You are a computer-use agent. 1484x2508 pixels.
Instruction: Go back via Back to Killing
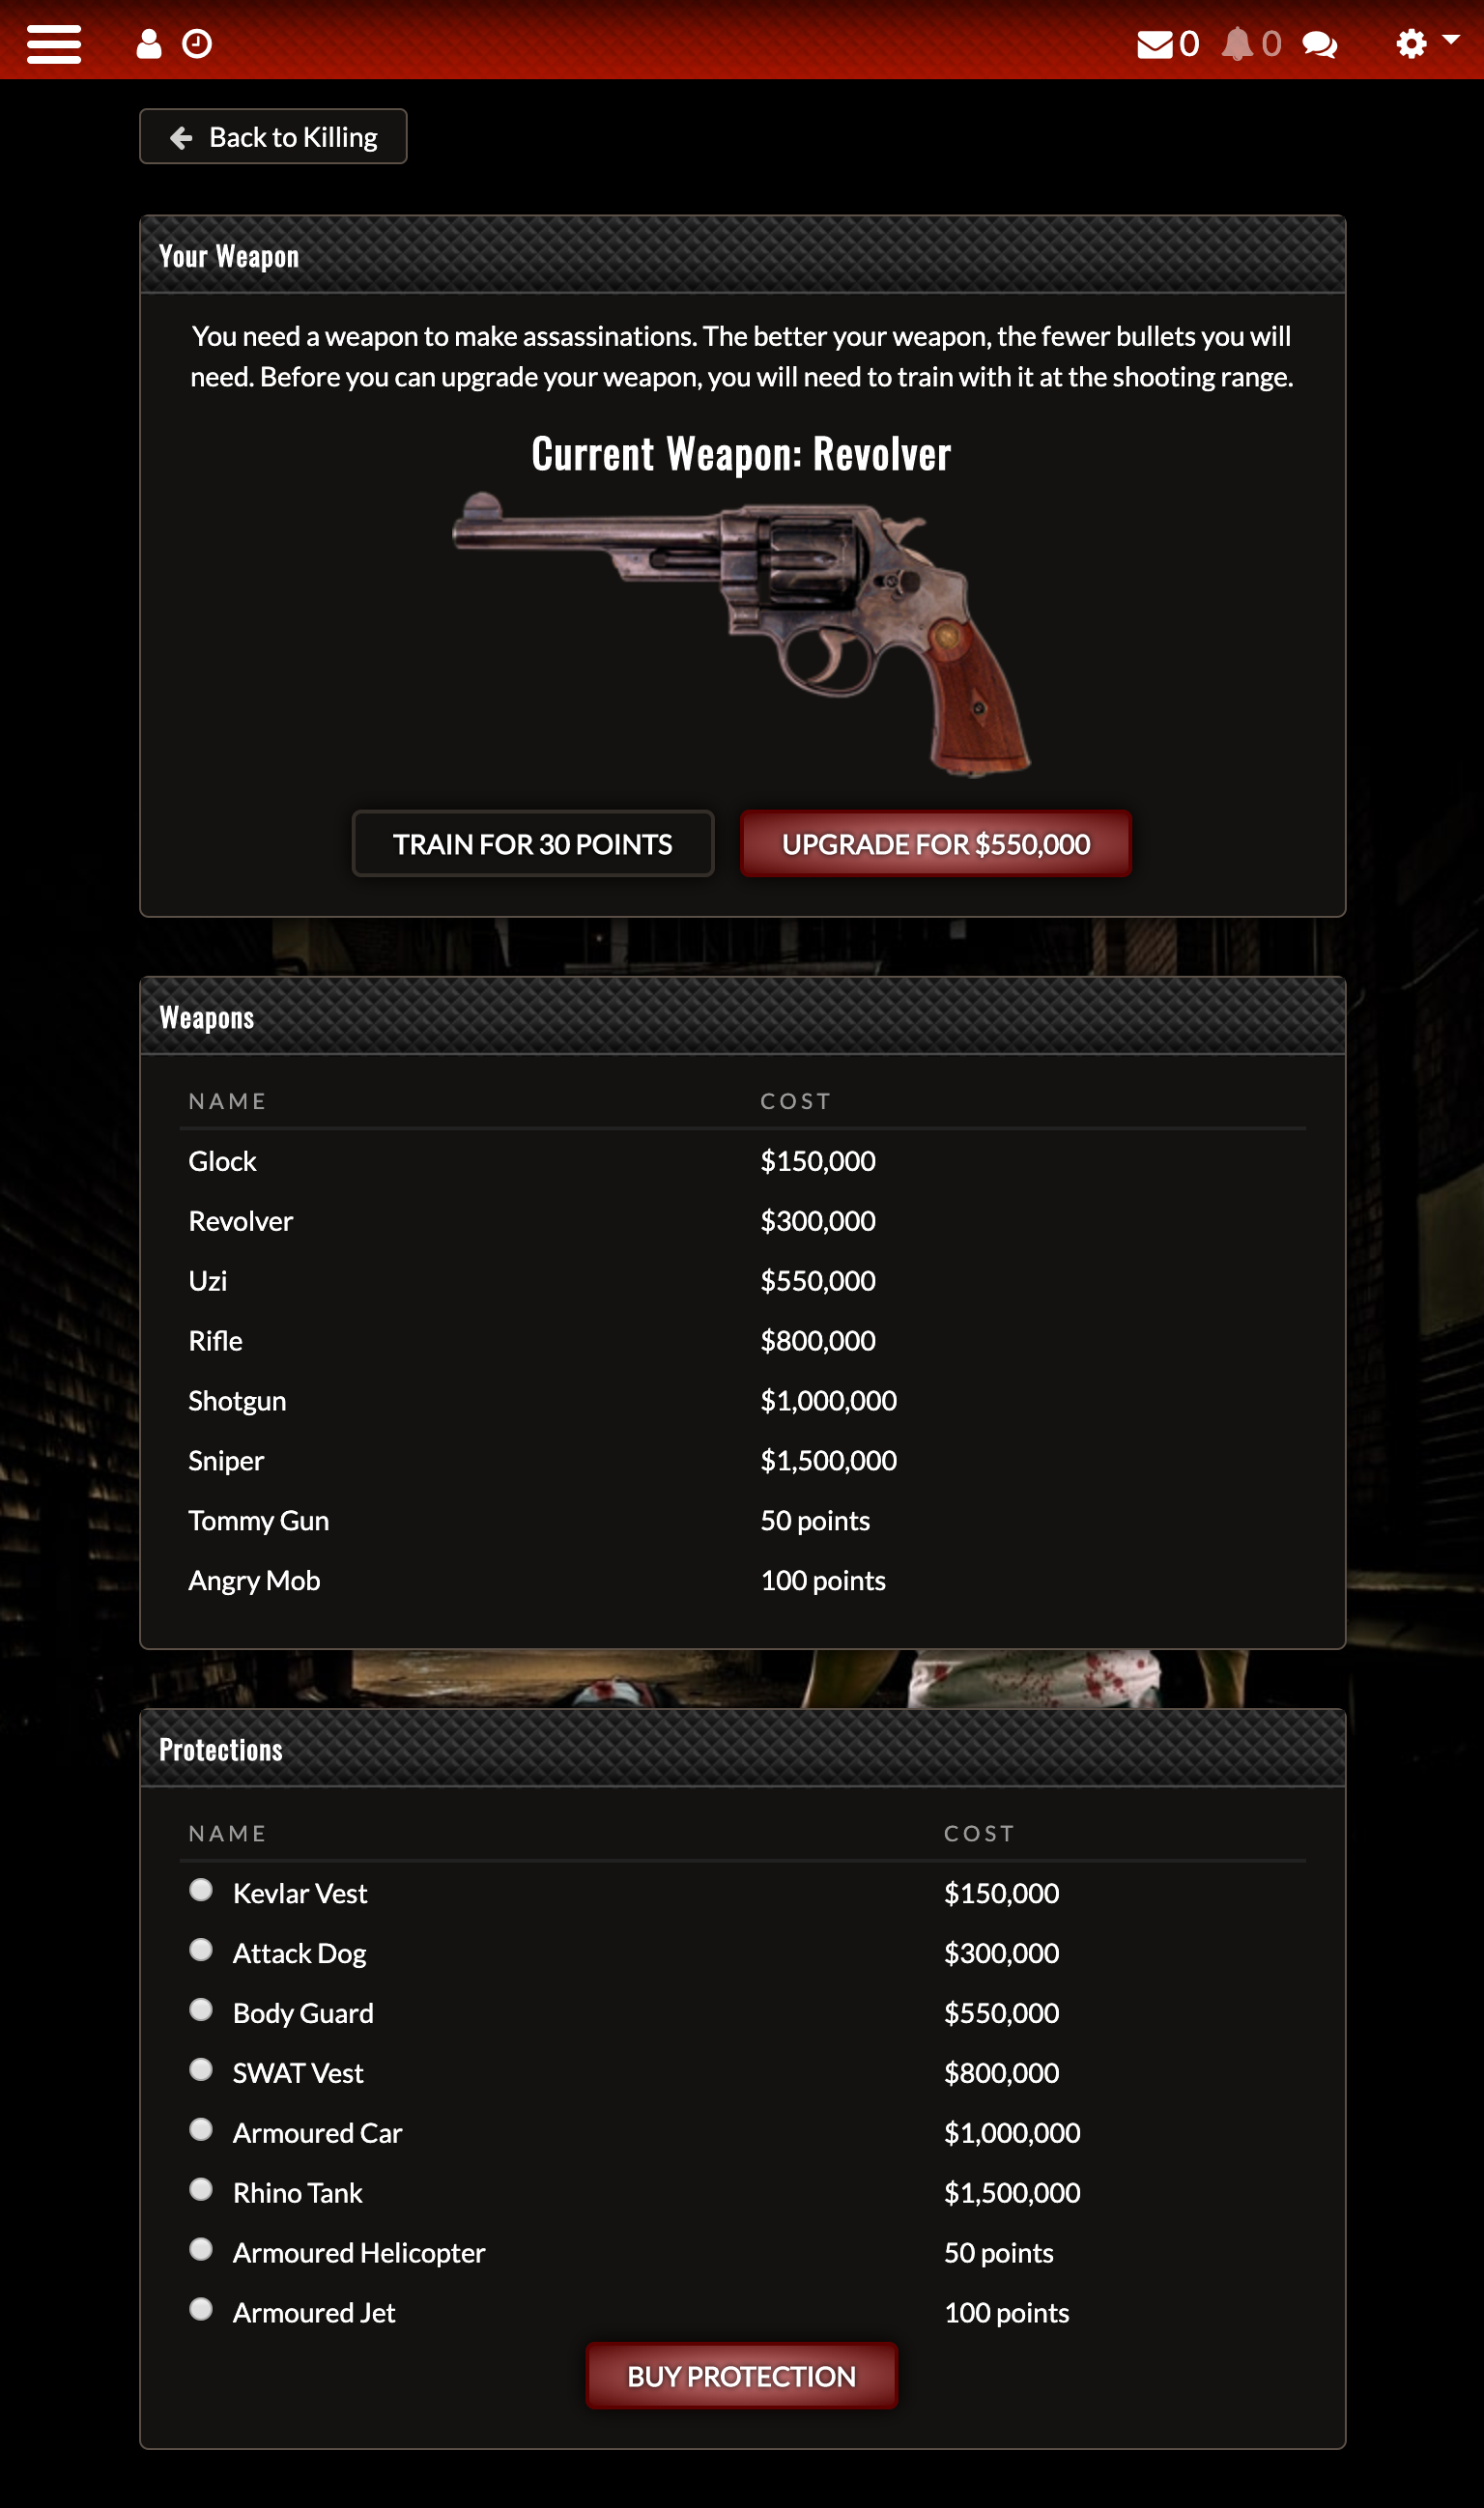(x=273, y=136)
